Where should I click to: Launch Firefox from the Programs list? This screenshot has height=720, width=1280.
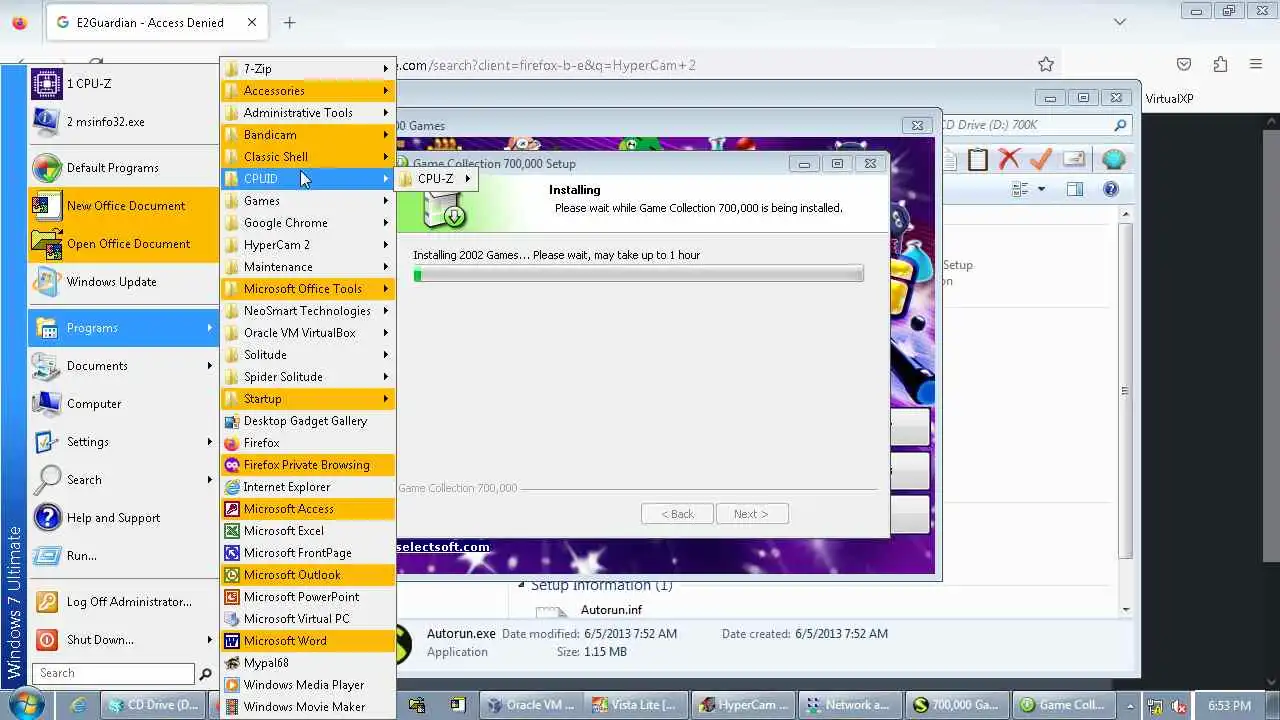[x=308, y=443]
